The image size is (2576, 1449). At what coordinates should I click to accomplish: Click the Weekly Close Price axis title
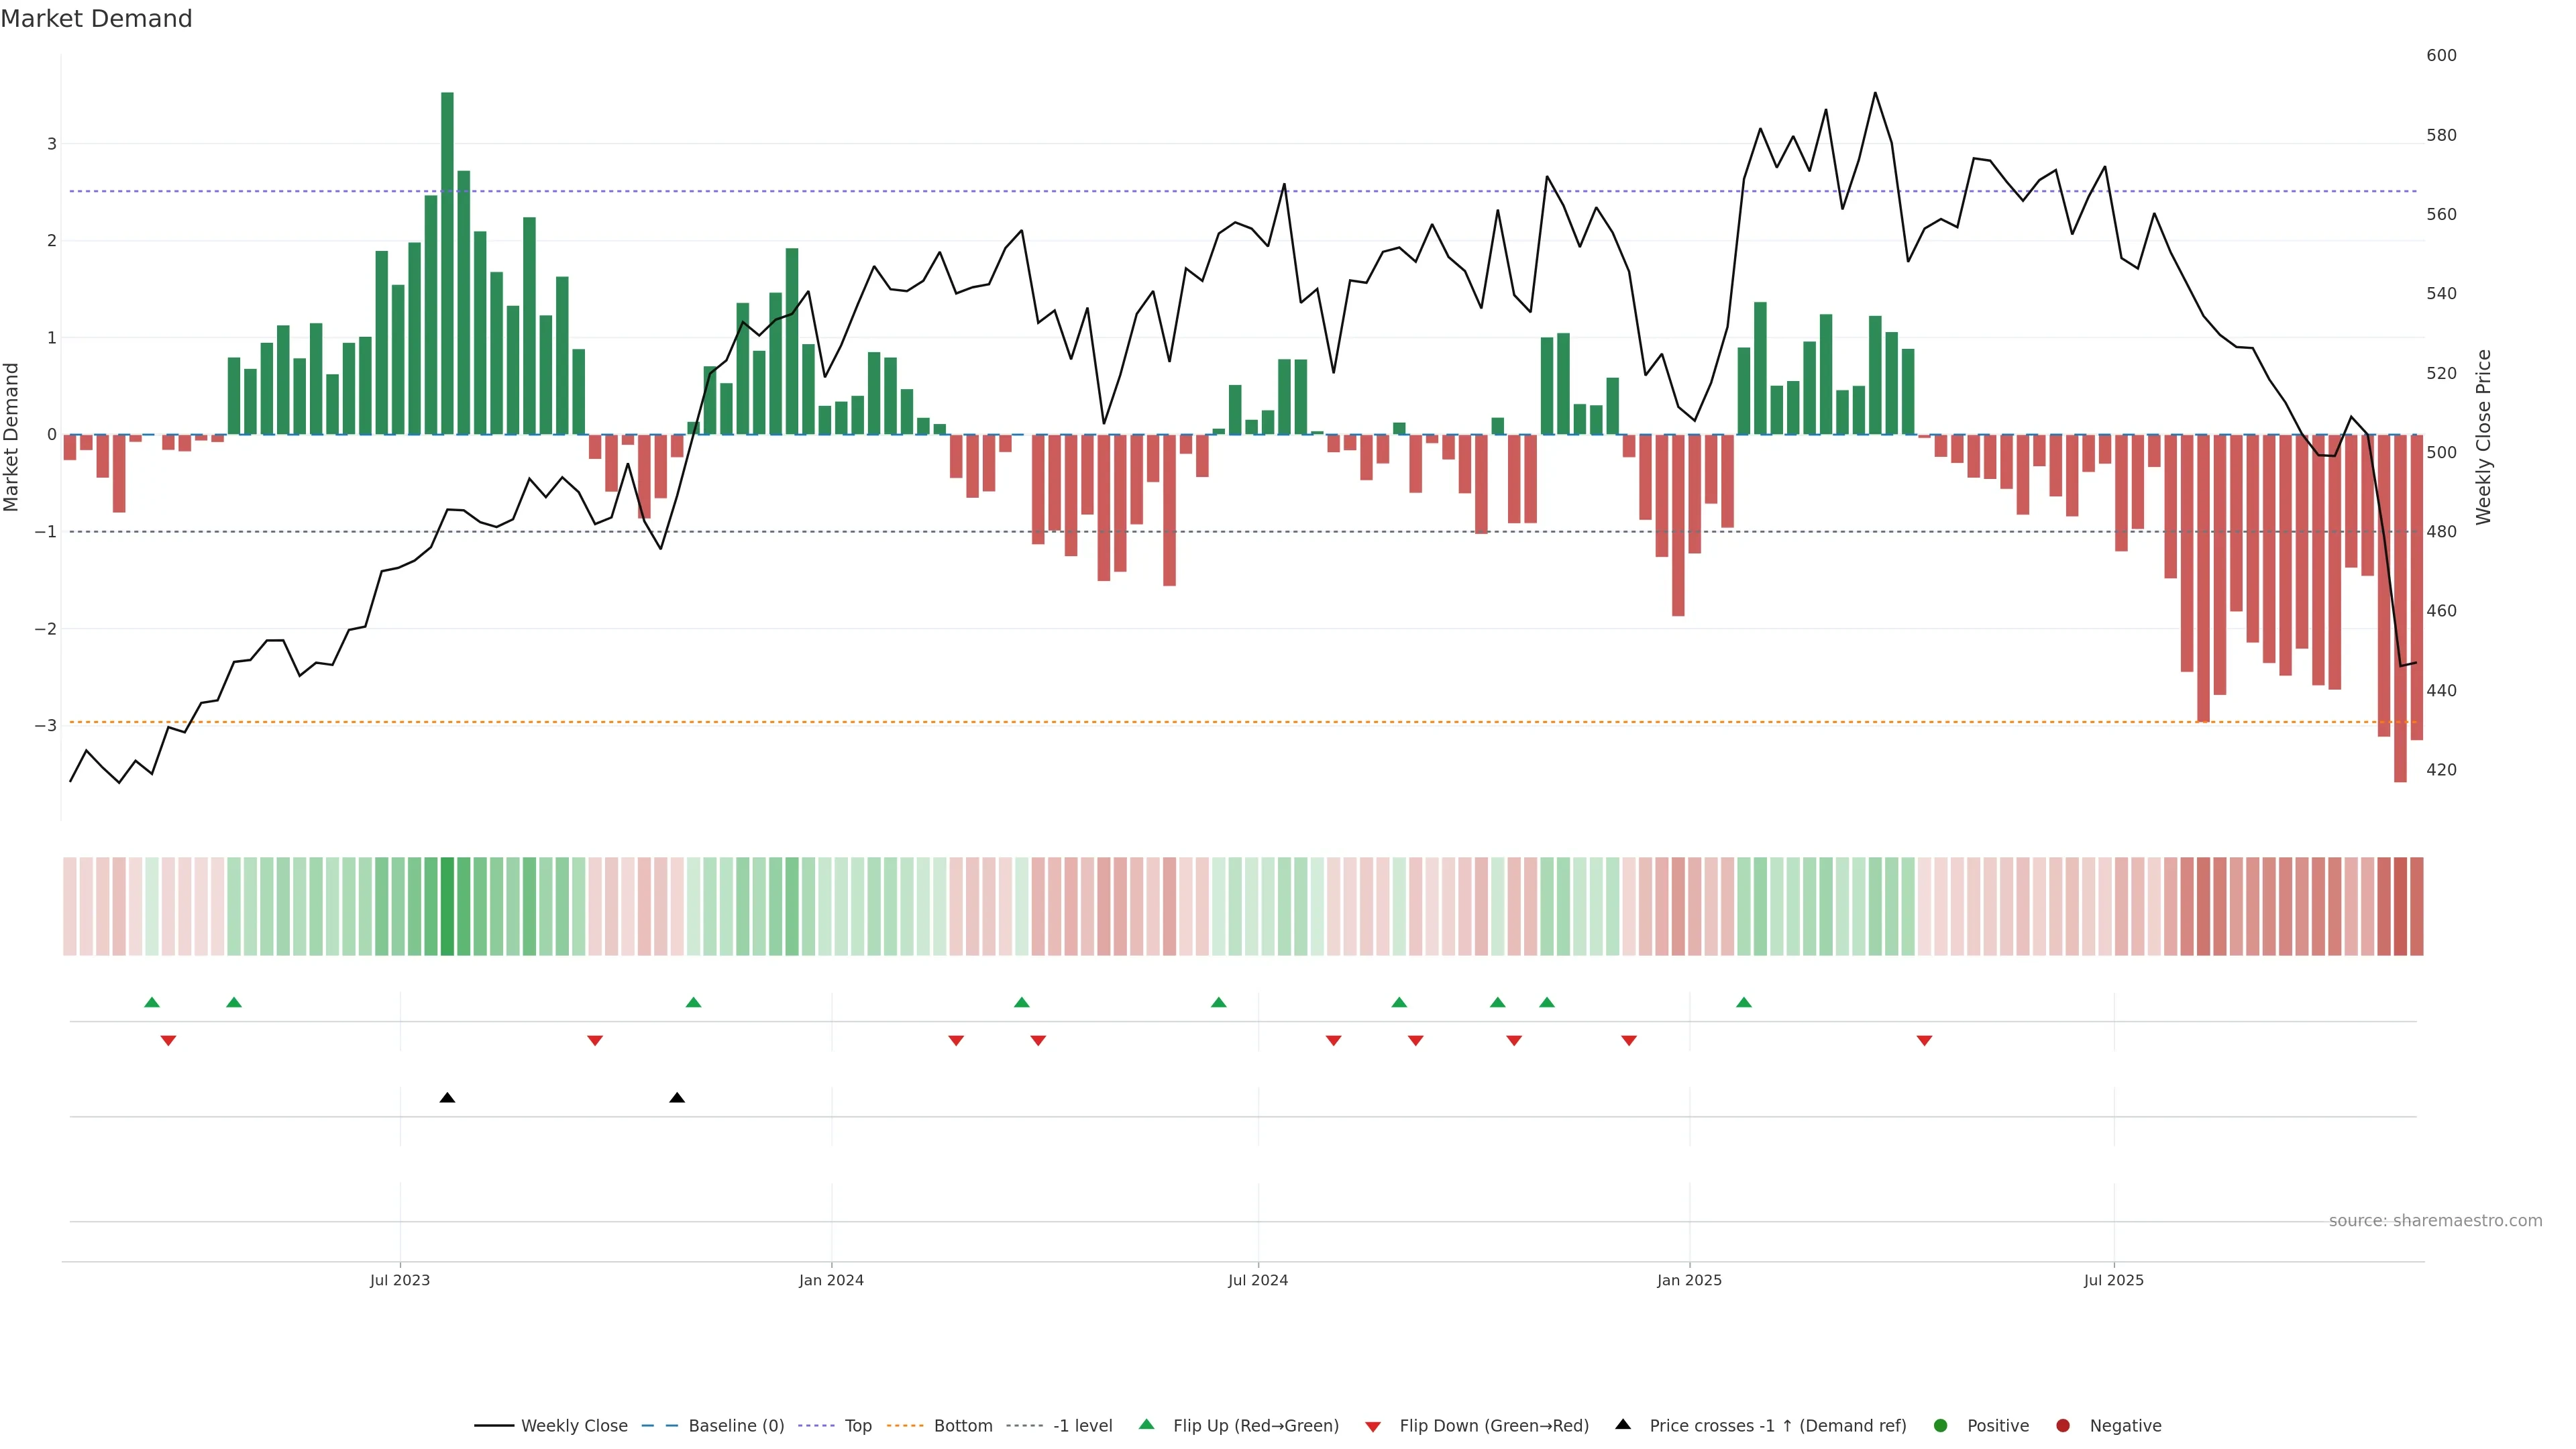click(x=2484, y=437)
